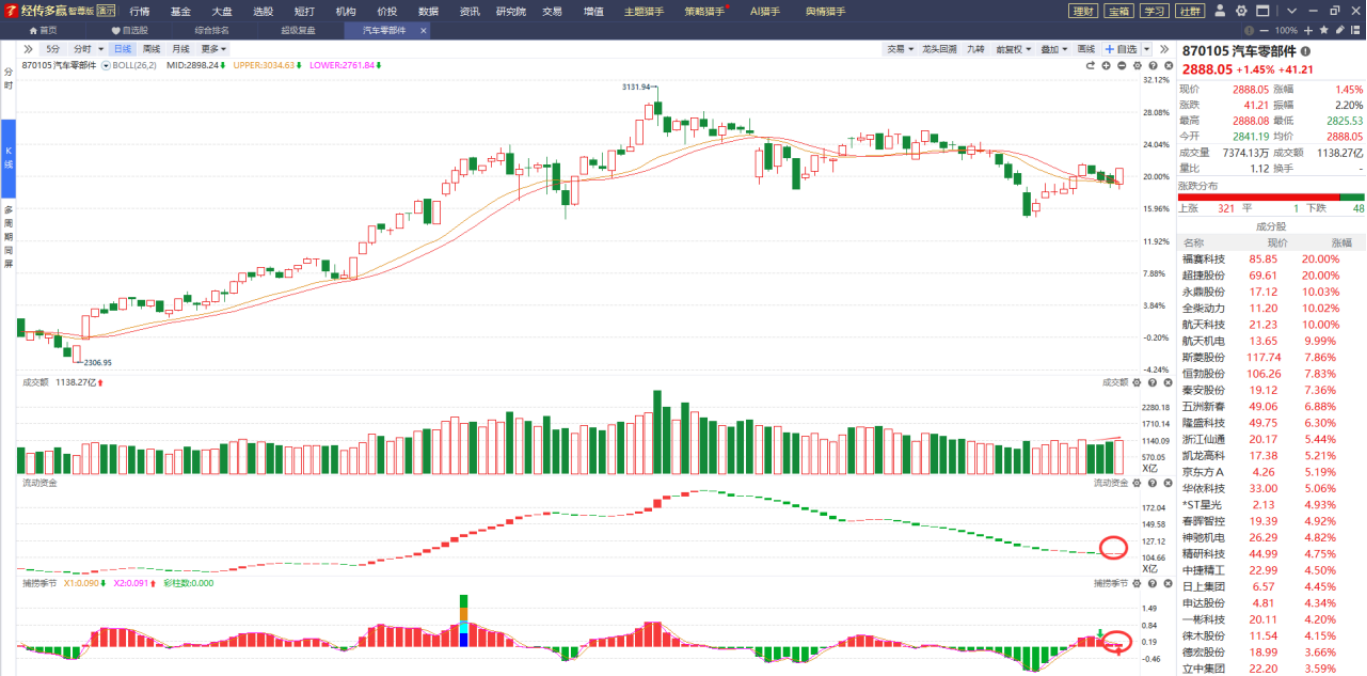Open the BOLL indicator selector dropdown
Viewport: 1367px width, 676px height.
coord(106,65)
